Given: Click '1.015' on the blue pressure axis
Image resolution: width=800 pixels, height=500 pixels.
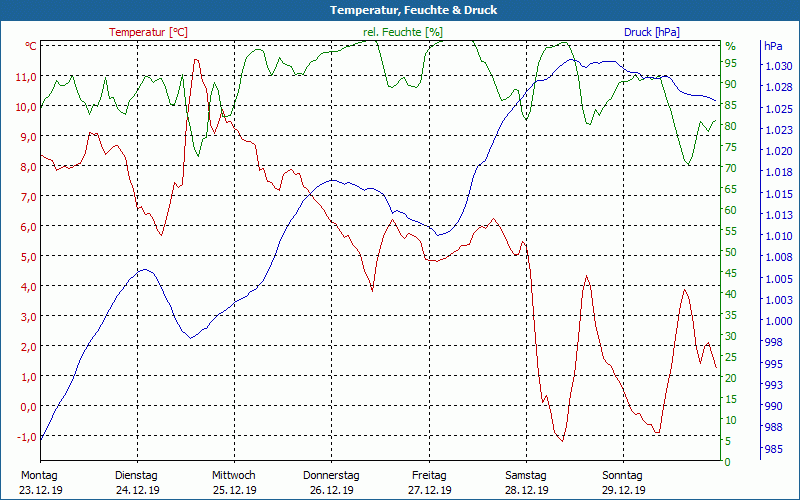Looking at the screenshot, I should coord(779,194).
